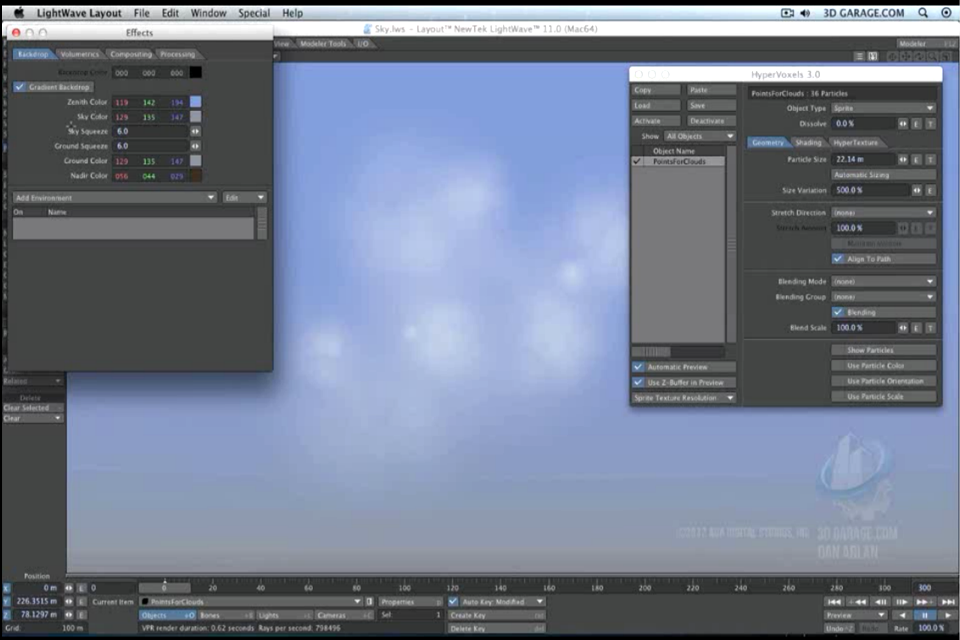960x640 pixels.
Task: Toggle Show Particles option
Action: [x=883, y=350]
